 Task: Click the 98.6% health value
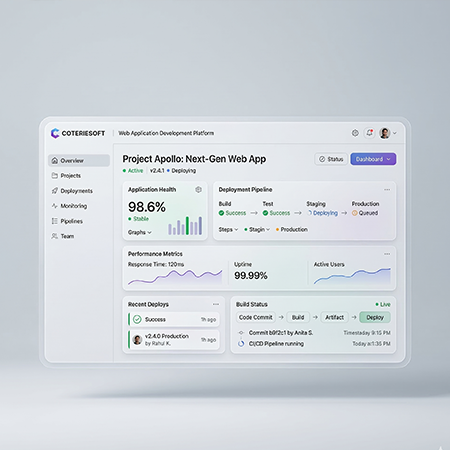(147, 207)
